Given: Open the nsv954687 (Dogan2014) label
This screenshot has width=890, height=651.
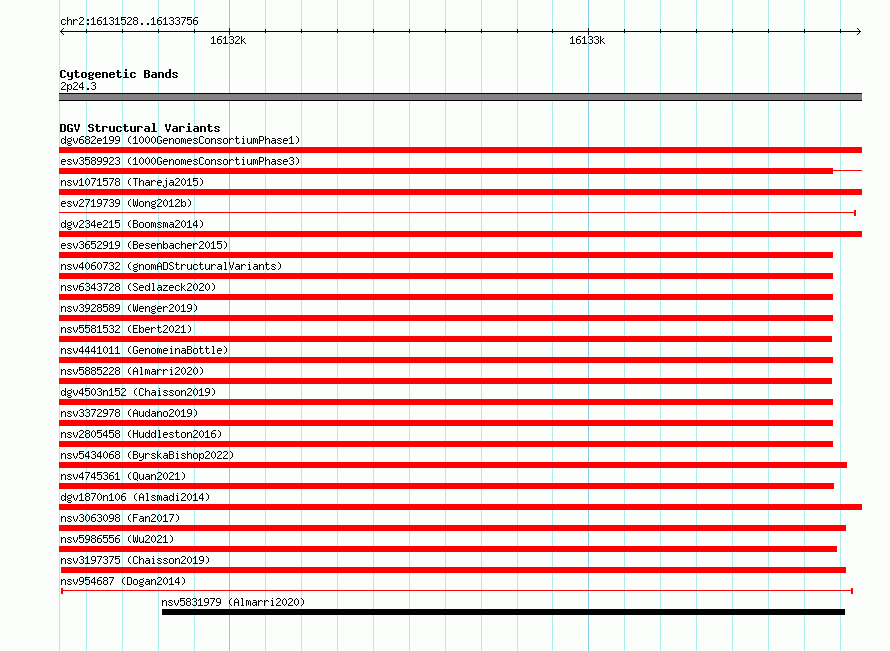Looking at the screenshot, I should tap(123, 581).
